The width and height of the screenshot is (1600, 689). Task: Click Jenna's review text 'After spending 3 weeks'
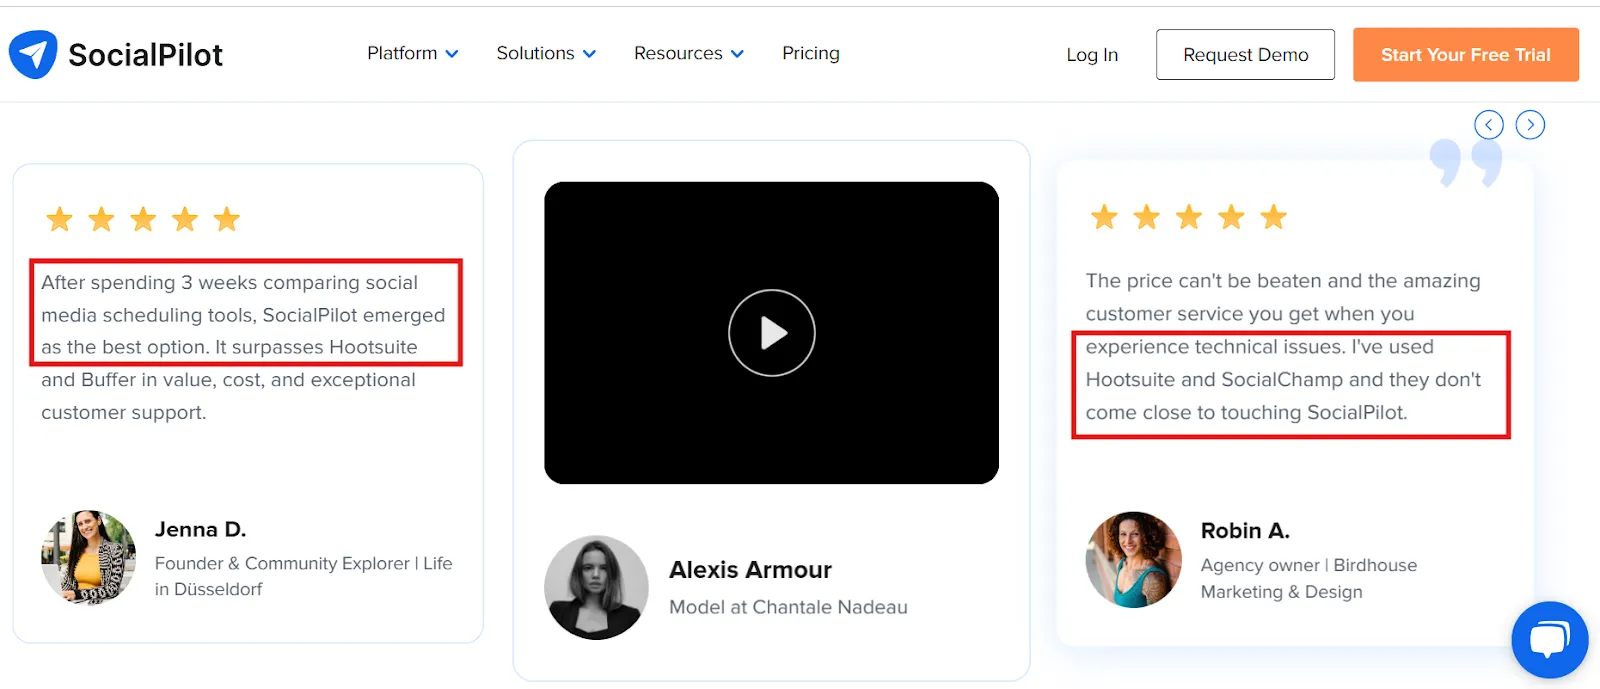click(x=149, y=283)
